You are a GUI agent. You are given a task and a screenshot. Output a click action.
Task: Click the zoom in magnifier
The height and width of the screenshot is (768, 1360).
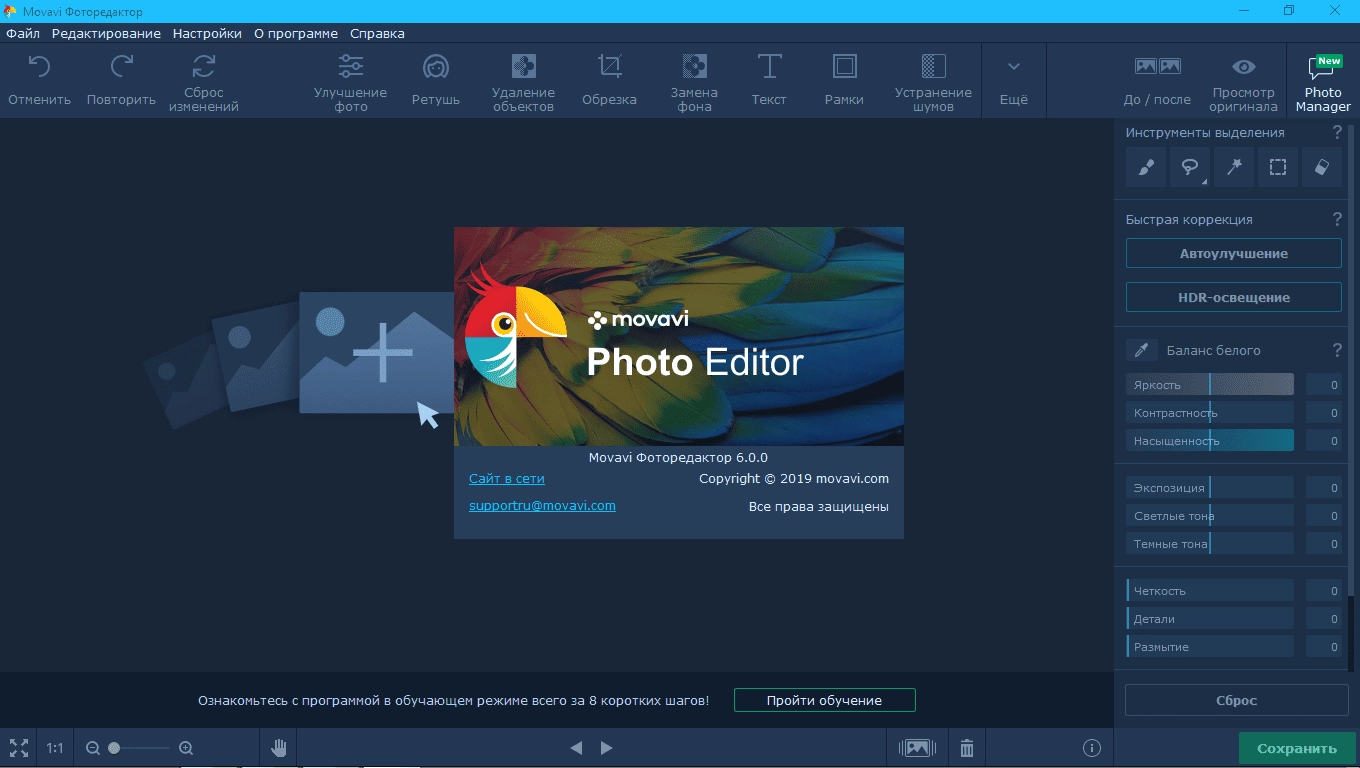pyautogui.click(x=186, y=748)
